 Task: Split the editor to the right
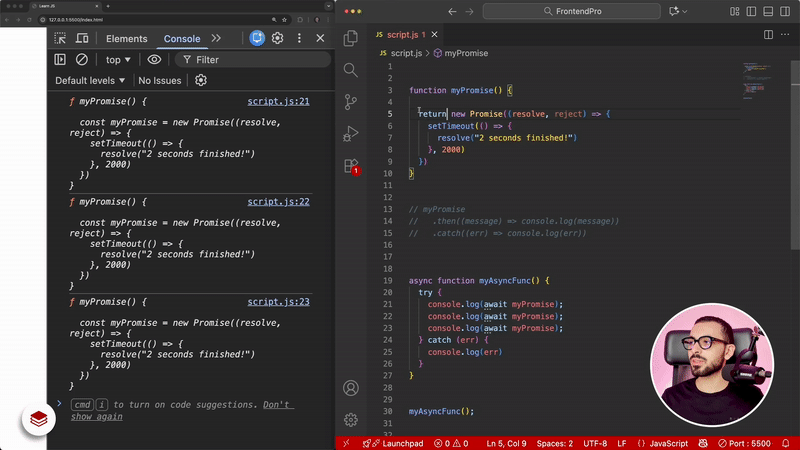769,34
